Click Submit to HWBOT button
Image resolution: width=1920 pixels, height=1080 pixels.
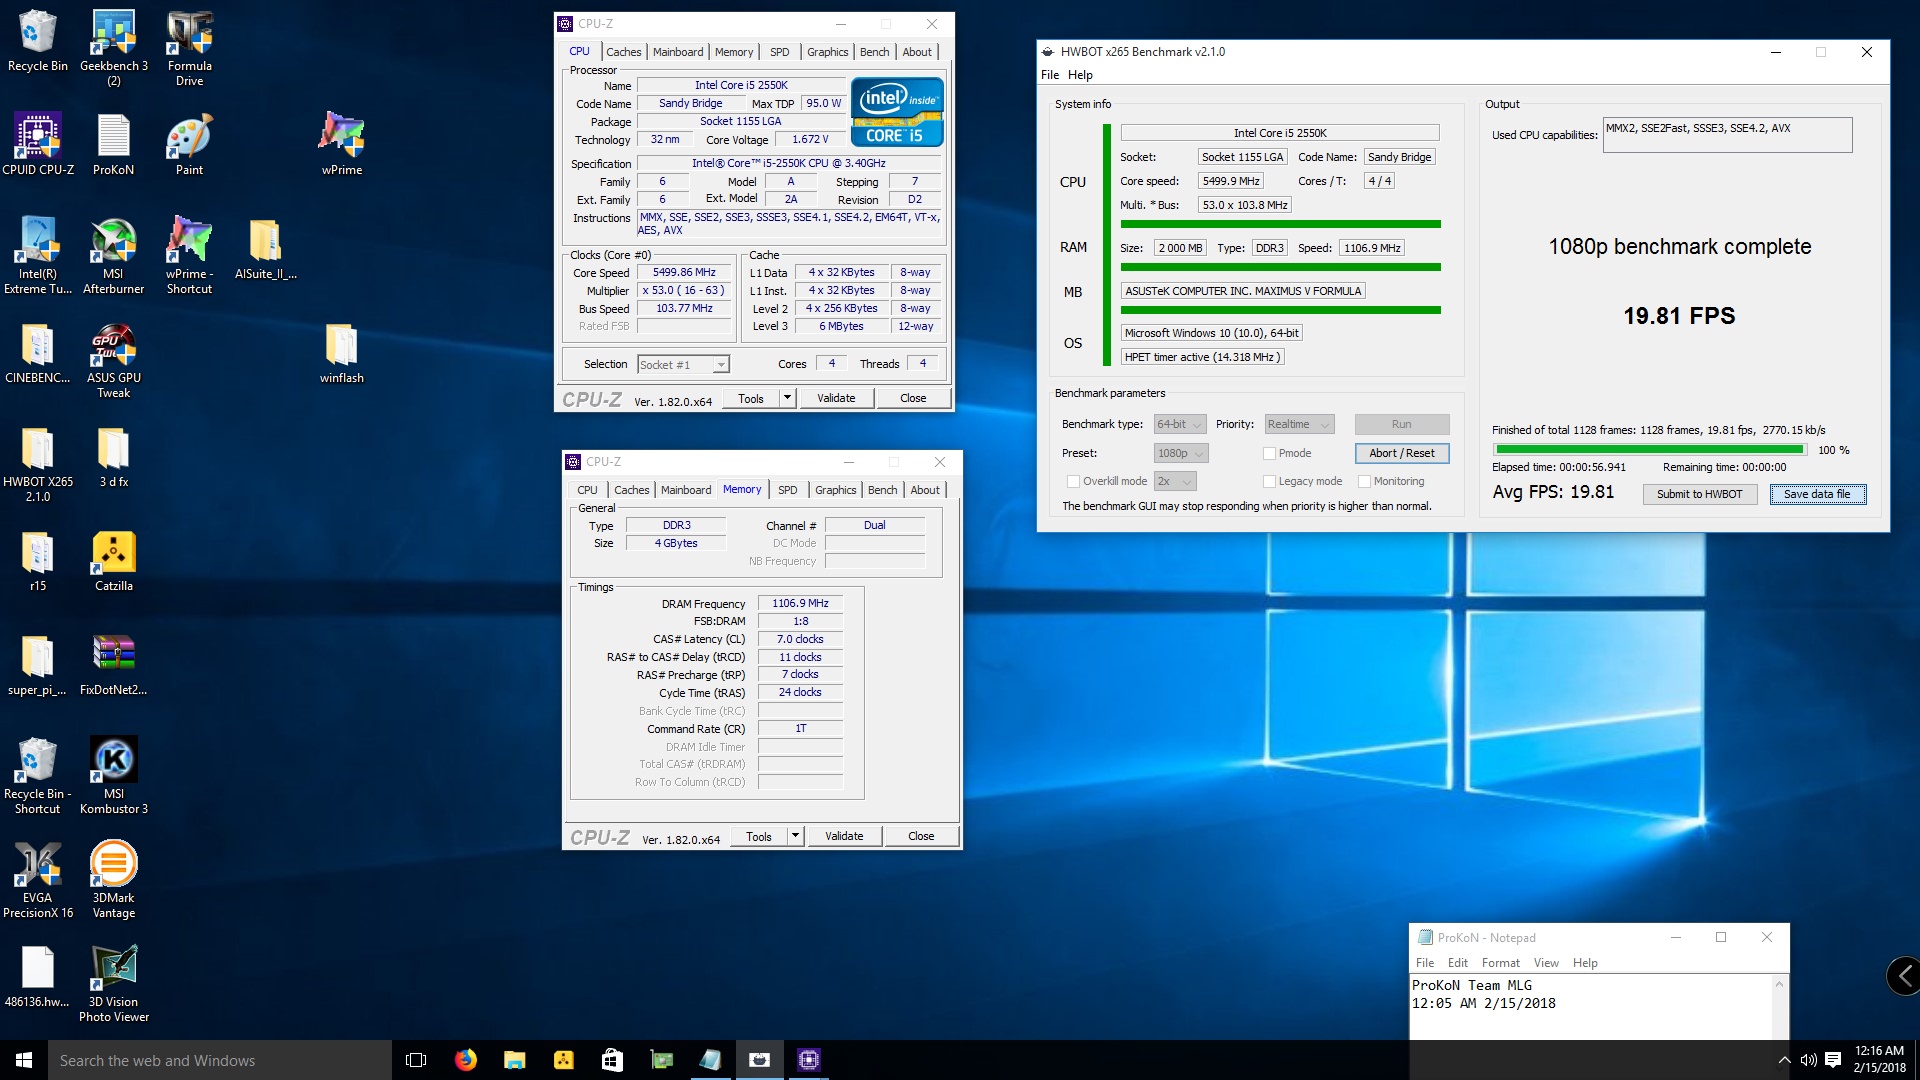[1700, 494]
